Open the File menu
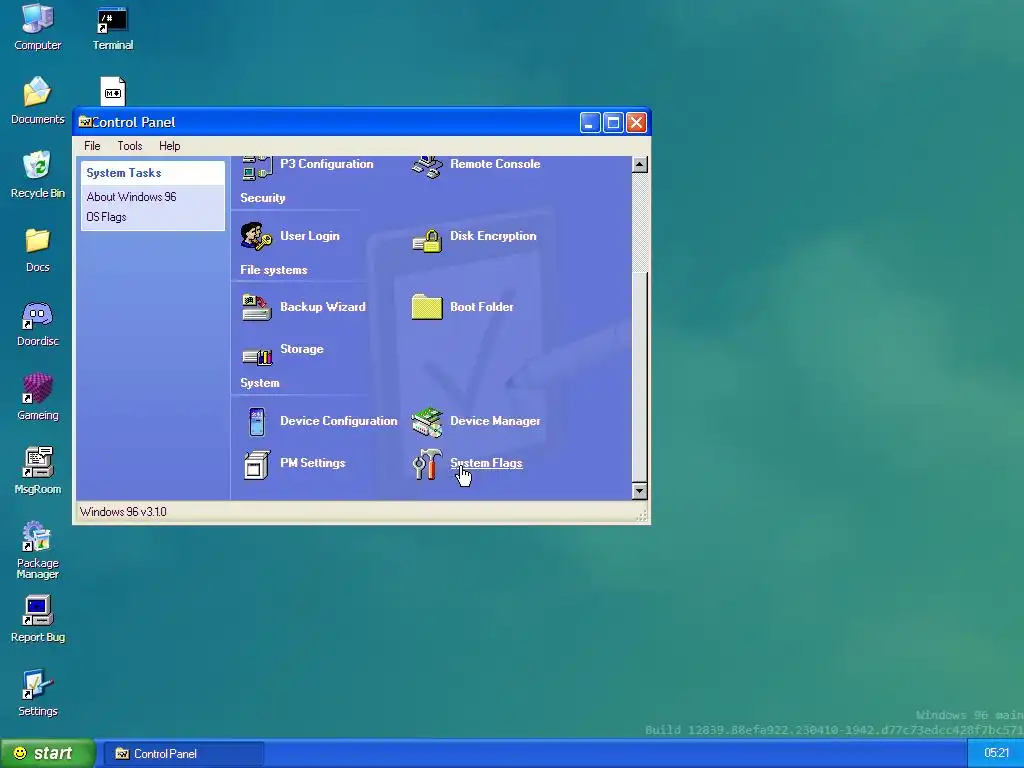The width and height of the screenshot is (1024, 768). pos(92,146)
